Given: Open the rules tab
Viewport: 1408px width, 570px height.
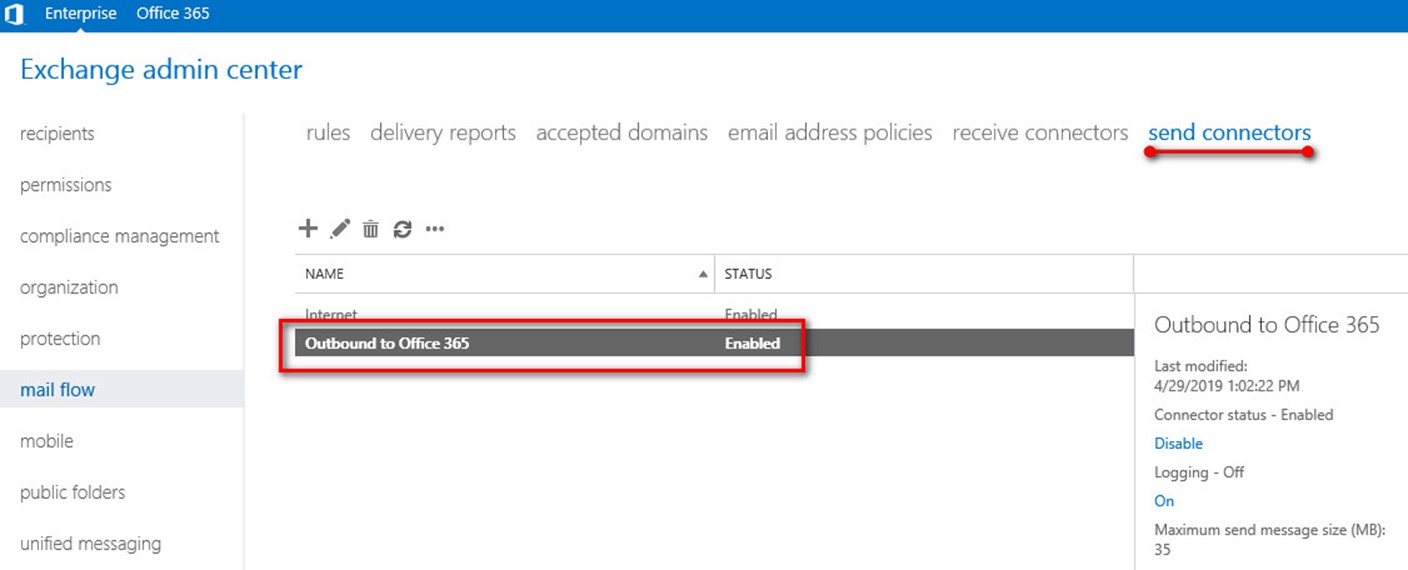Looking at the screenshot, I should (328, 133).
